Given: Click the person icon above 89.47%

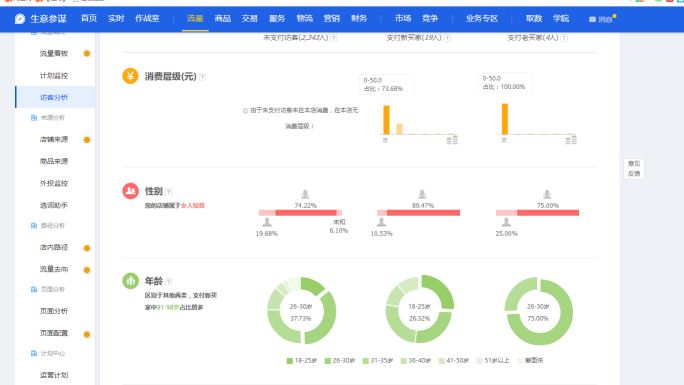Looking at the screenshot, I should 422,194.
